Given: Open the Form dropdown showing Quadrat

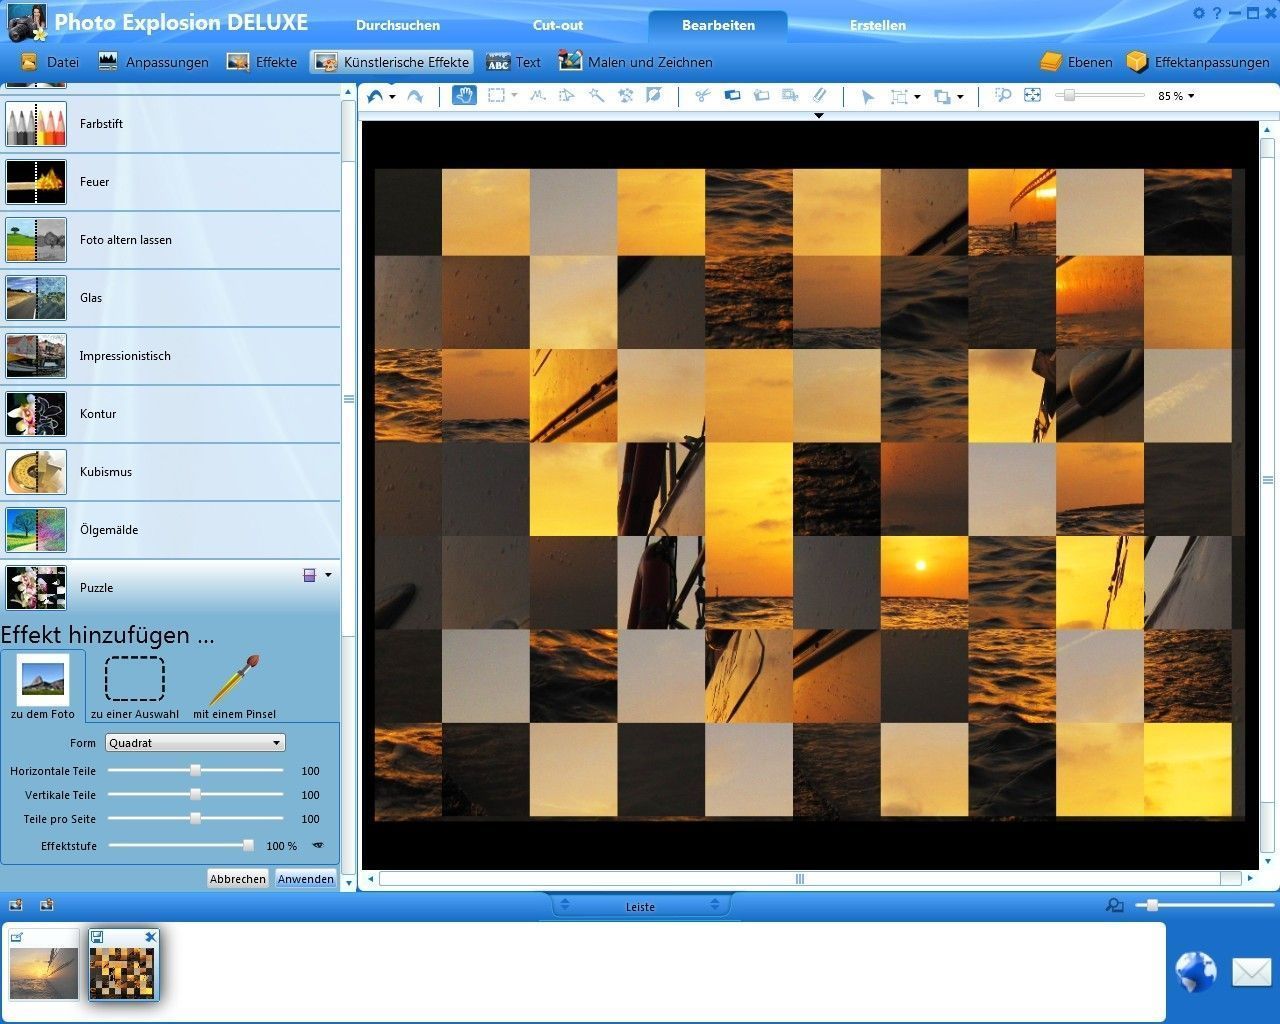Looking at the screenshot, I should click(x=196, y=743).
